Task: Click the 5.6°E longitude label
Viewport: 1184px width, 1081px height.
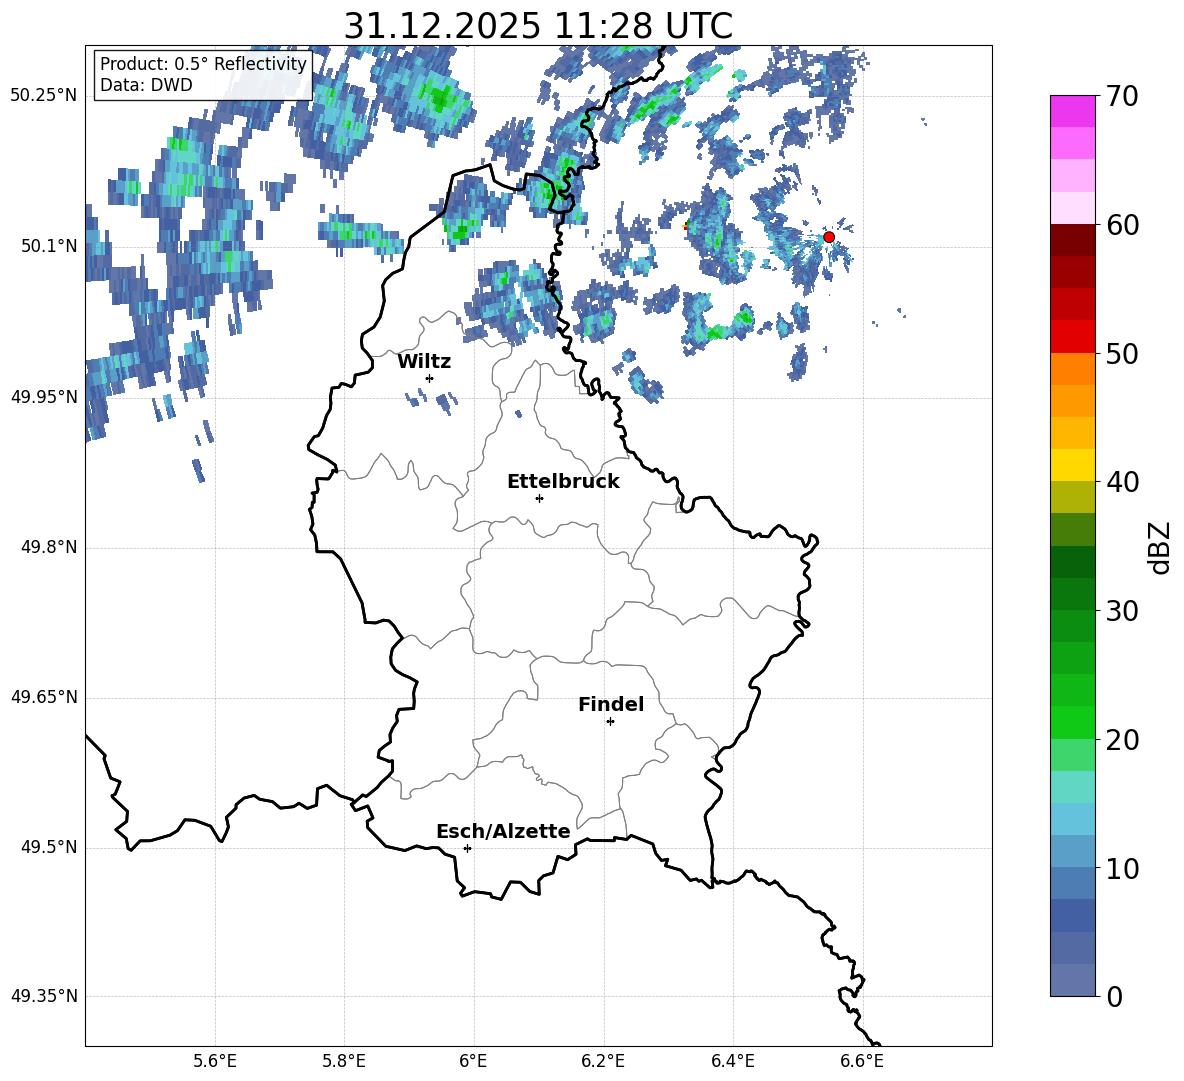Action: (x=215, y=1061)
